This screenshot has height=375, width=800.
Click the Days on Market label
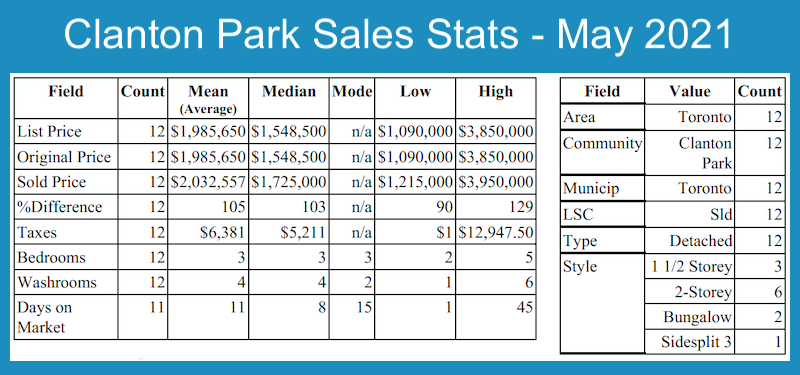(44, 317)
